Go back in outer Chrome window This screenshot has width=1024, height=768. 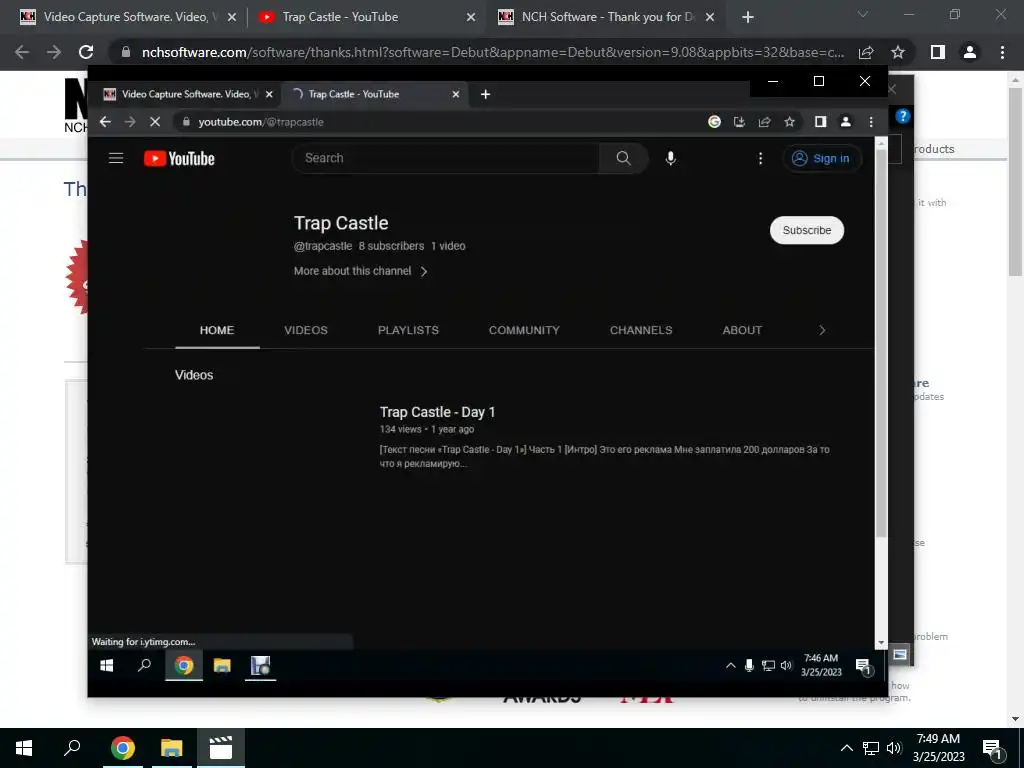[x=22, y=52]
